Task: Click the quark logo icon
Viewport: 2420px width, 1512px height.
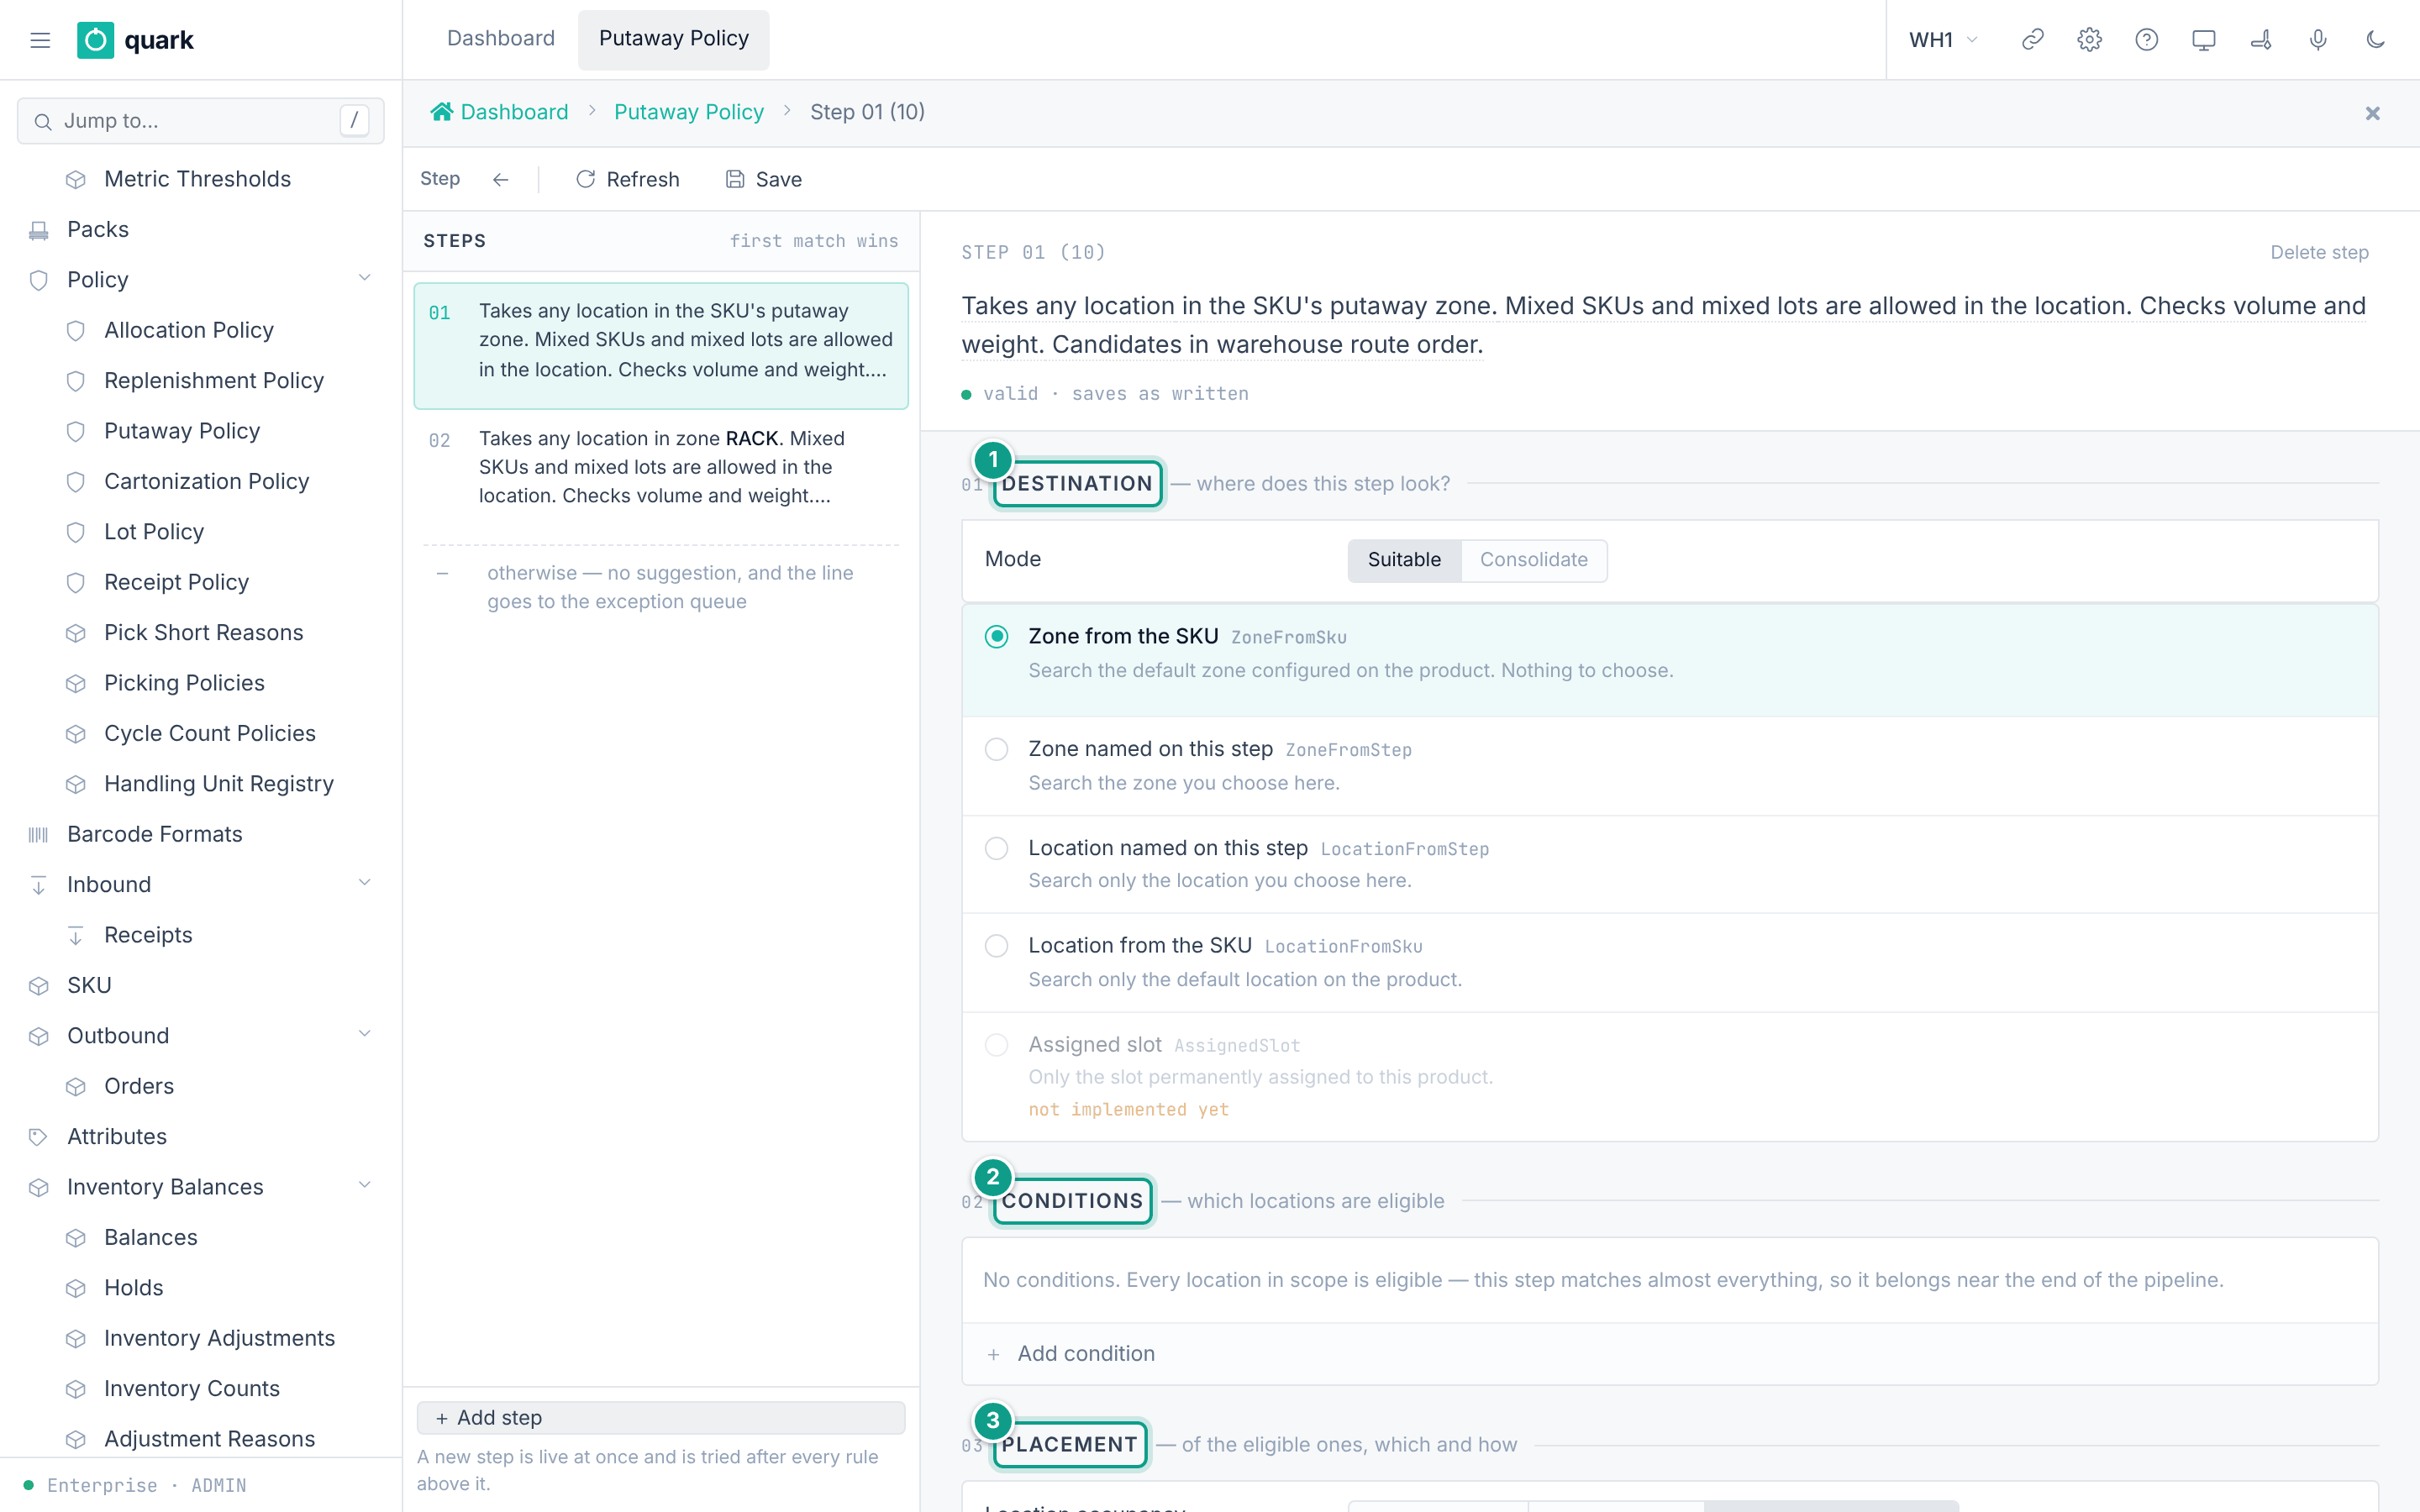Action: (96, 40)
